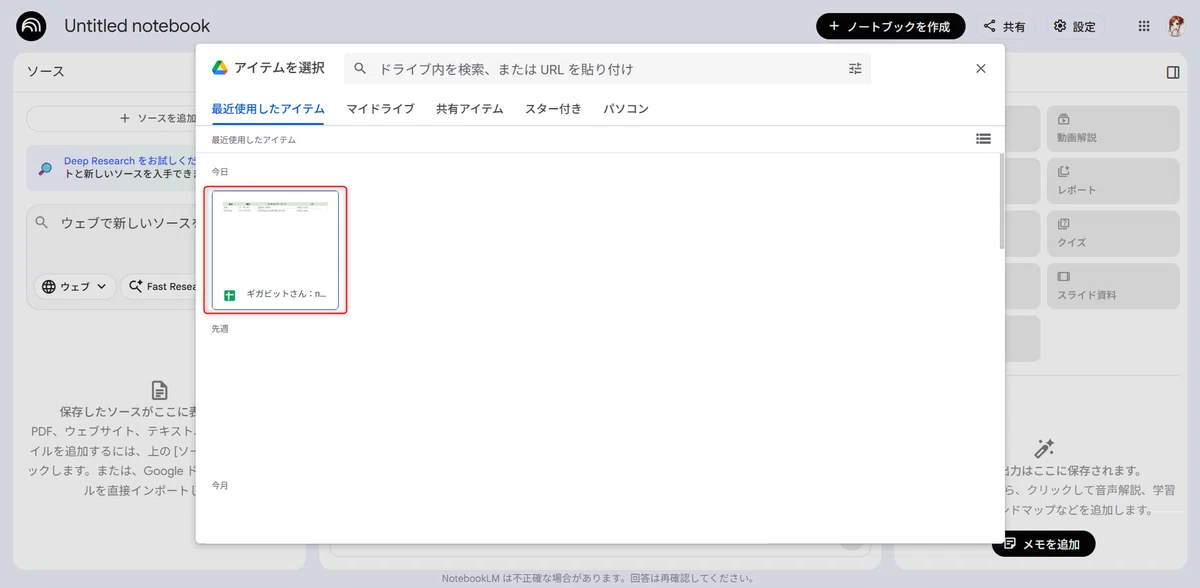The image size is (1200, 588).
Task: Open the 共有アイテム tab
Action: [469, 109]
